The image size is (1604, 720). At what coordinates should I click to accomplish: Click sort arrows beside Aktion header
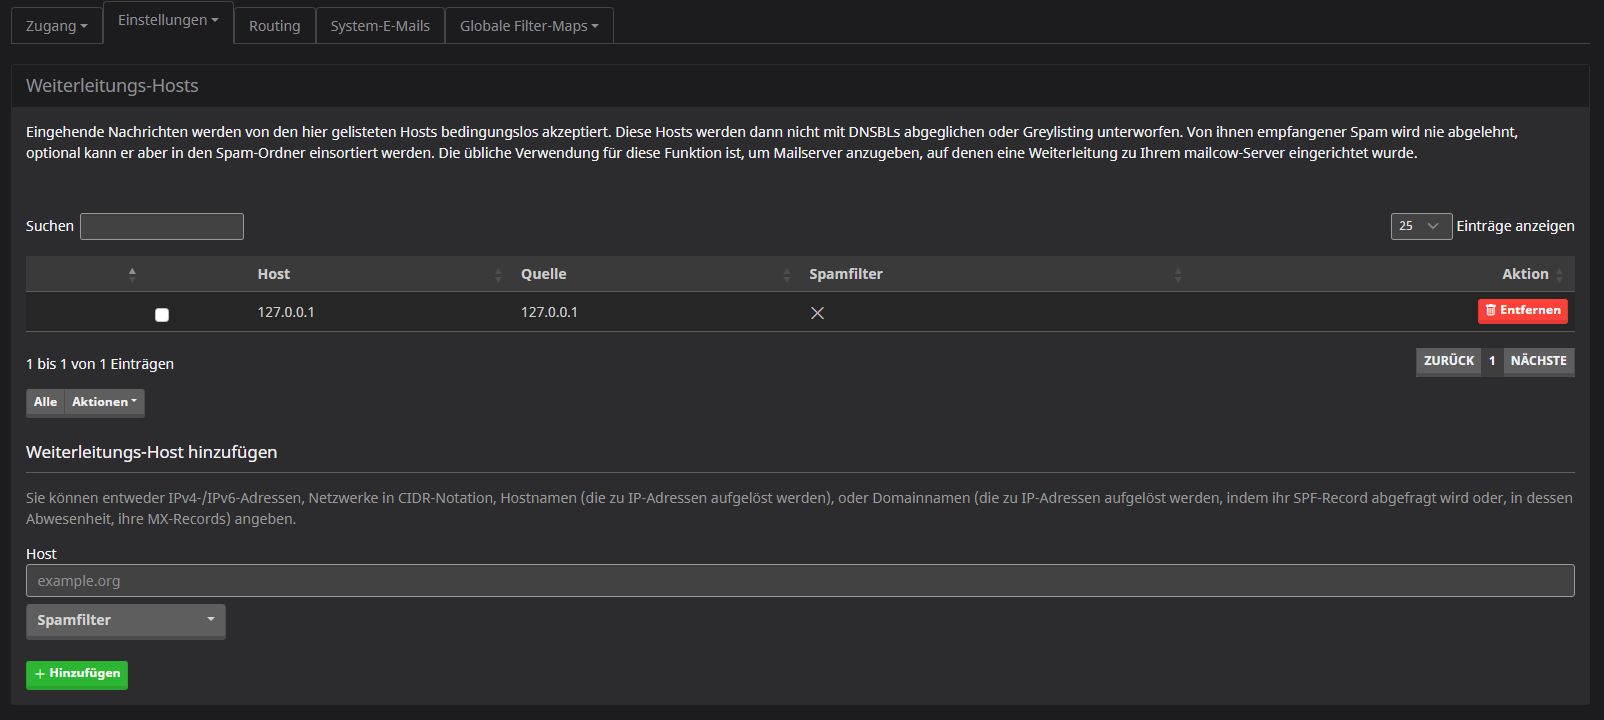(x=1559, y=275)
